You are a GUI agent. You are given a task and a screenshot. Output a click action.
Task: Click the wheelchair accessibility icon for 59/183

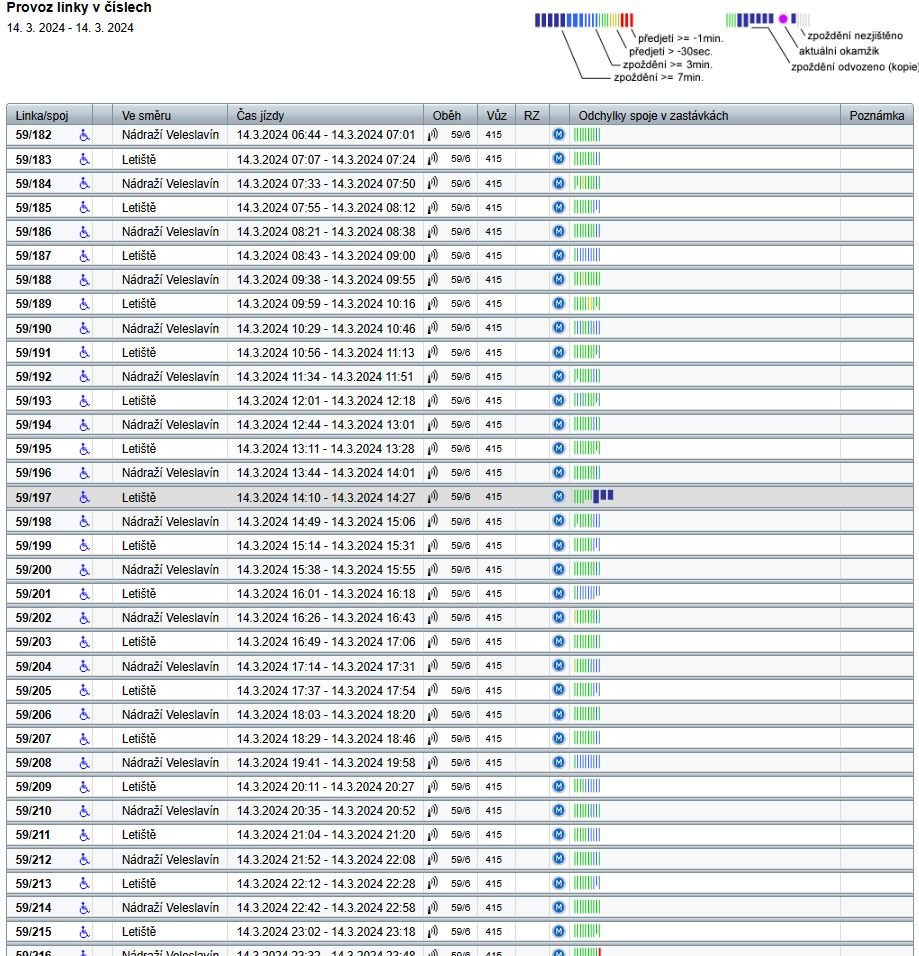click(x=84, y=160)
